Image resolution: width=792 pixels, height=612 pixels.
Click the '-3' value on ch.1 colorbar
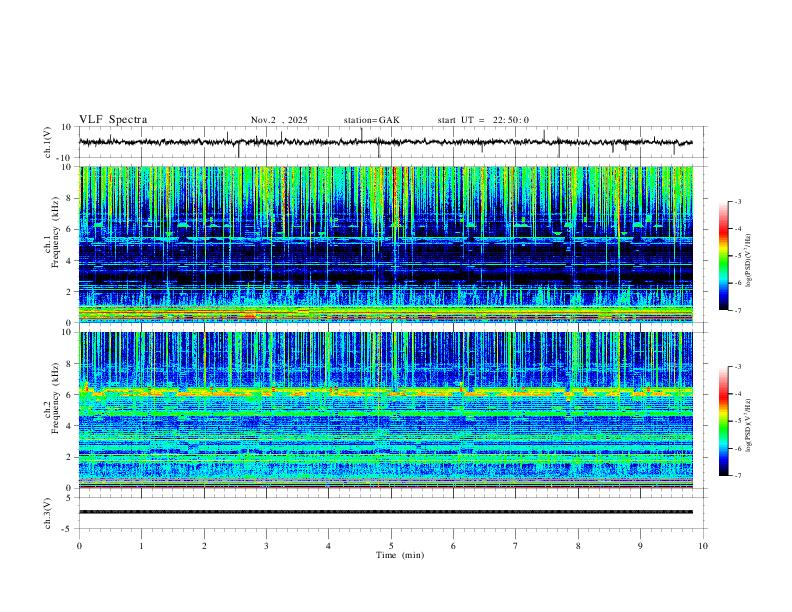coord(737,201)
